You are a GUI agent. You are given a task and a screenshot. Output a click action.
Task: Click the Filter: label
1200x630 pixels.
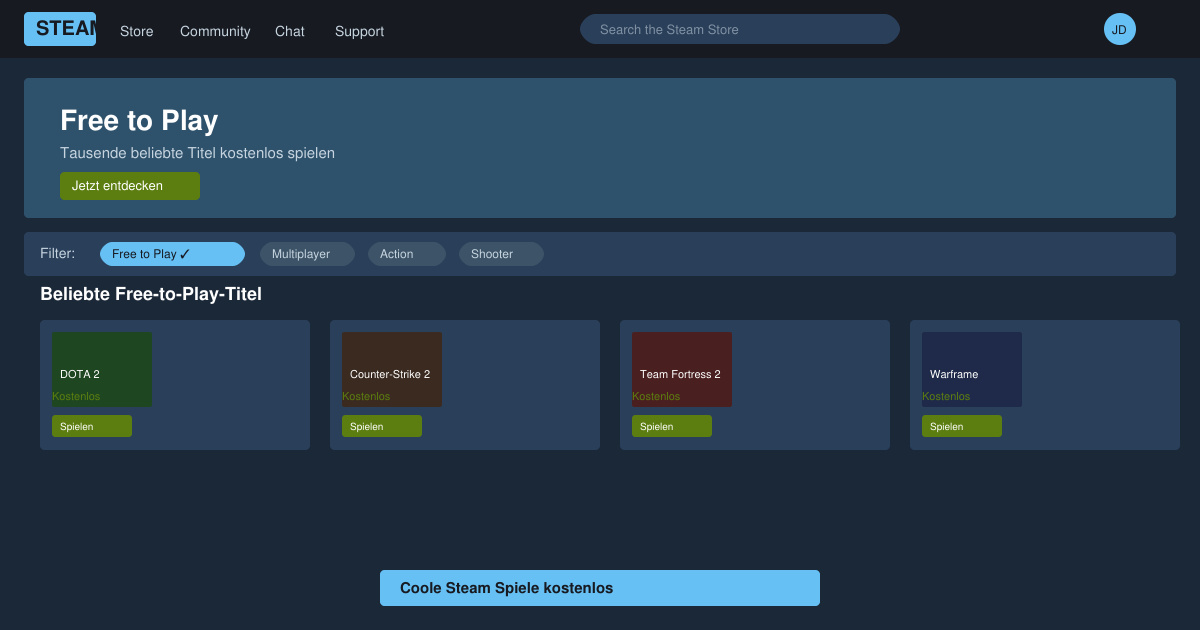point(57,253)
